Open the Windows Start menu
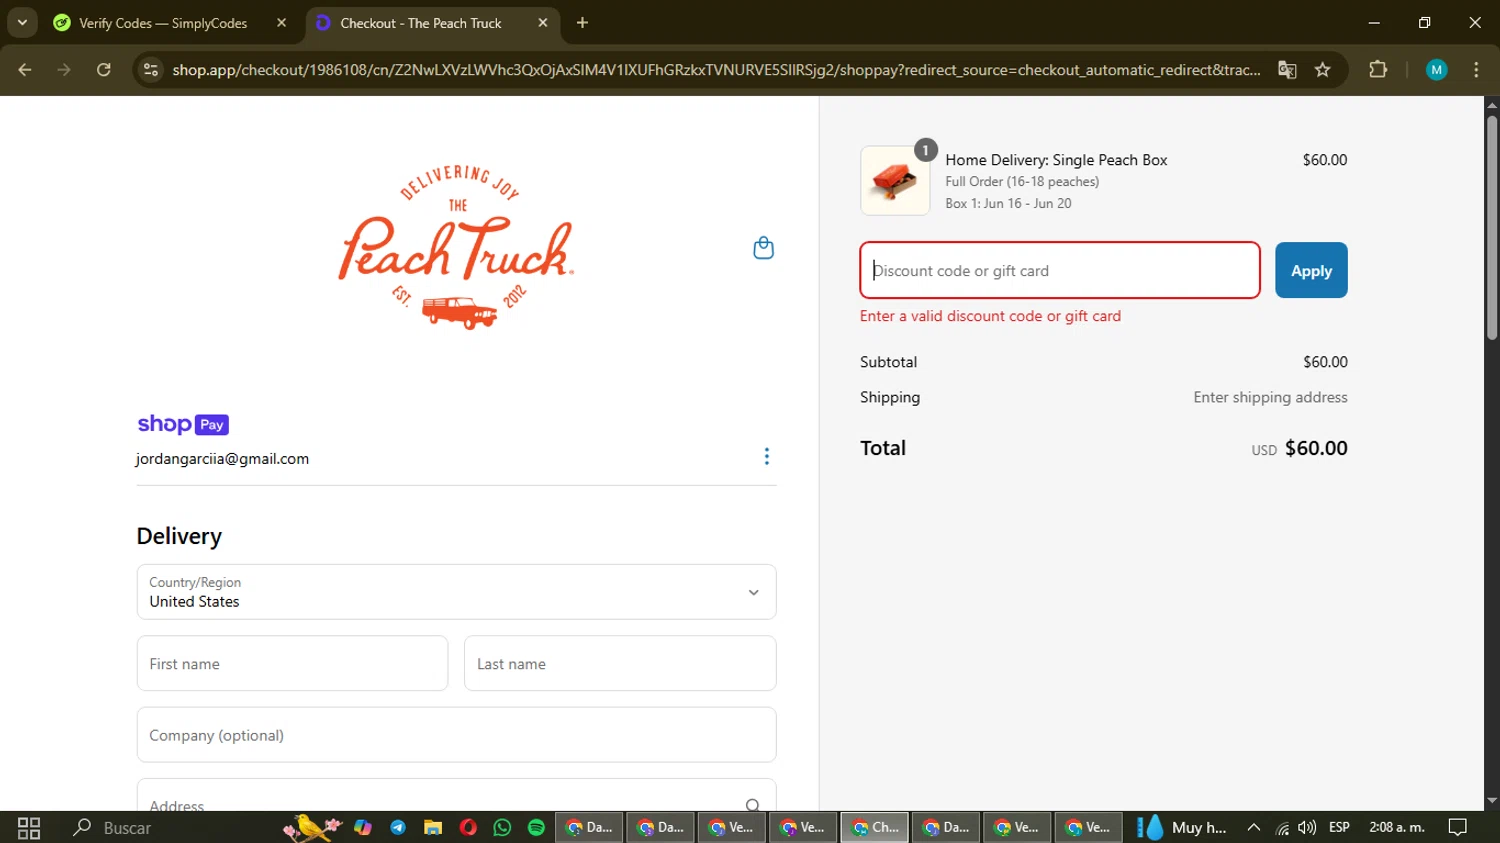 point(29,827)
